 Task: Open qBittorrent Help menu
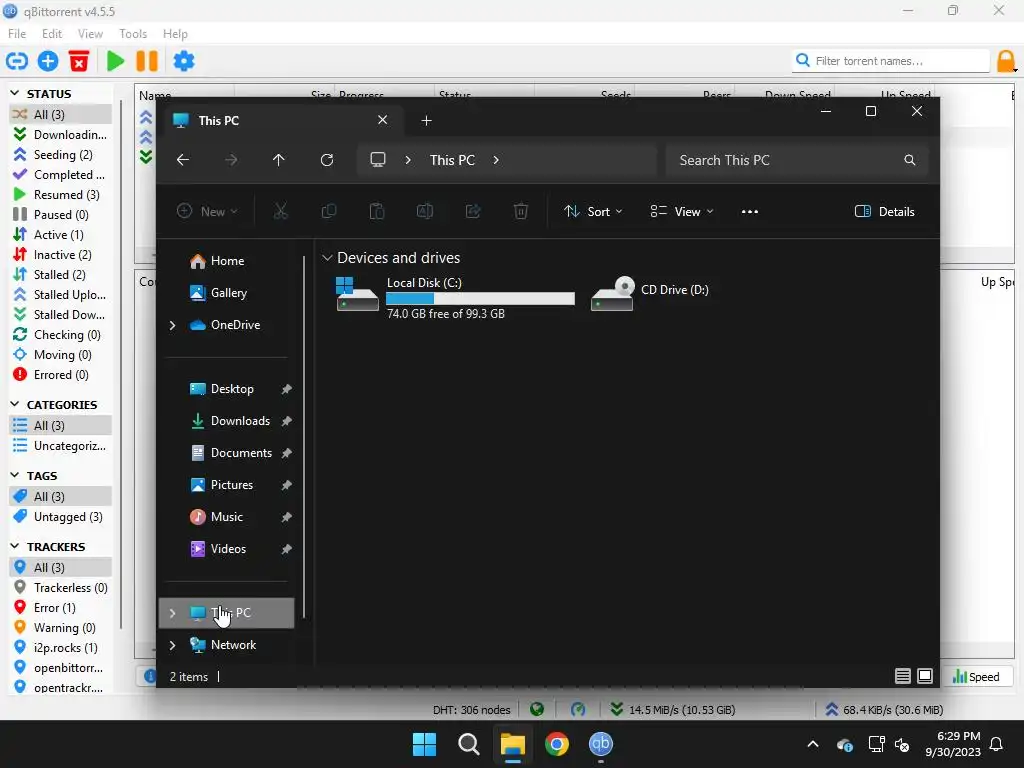point(175,34)
